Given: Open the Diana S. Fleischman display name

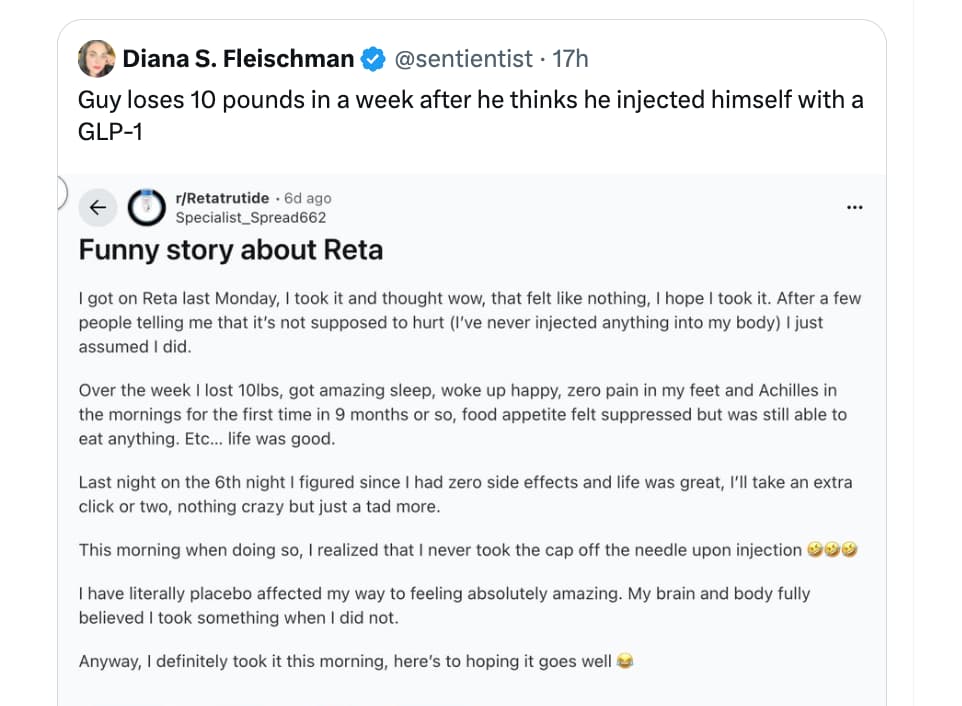Looking at the screenshot, I should pos(238,60).
